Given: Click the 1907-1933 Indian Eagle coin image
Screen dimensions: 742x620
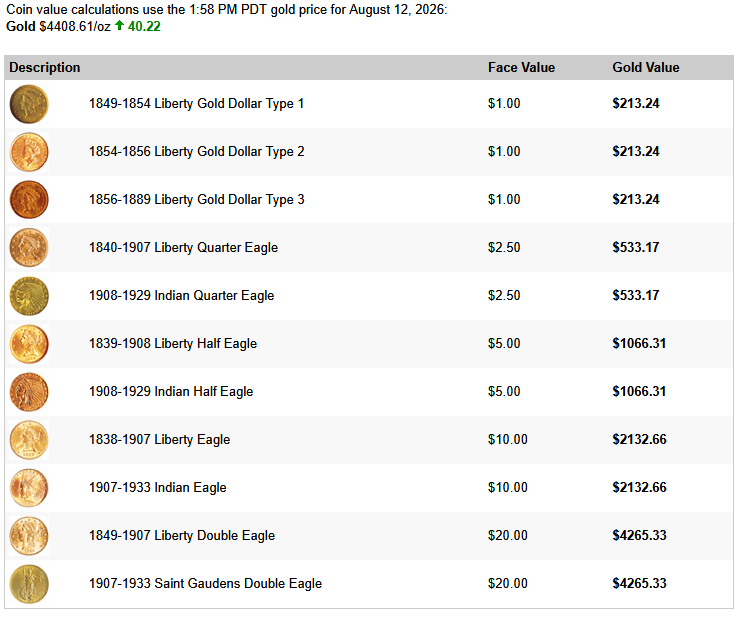Looking at the screenshot, I should (x=29, y=488).
